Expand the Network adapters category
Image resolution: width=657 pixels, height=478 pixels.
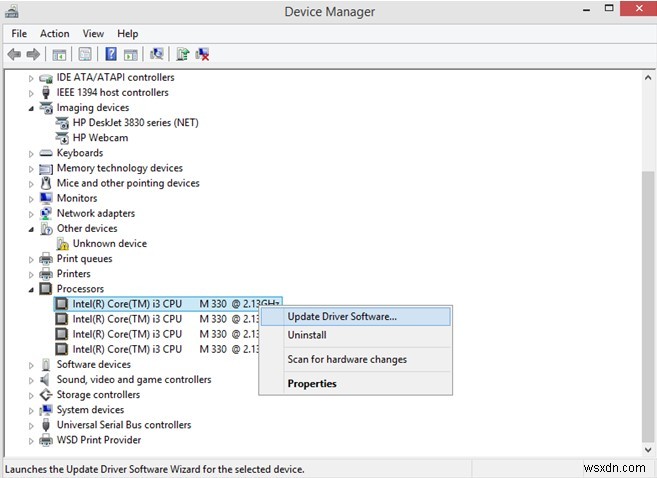(x=31, y=213)
